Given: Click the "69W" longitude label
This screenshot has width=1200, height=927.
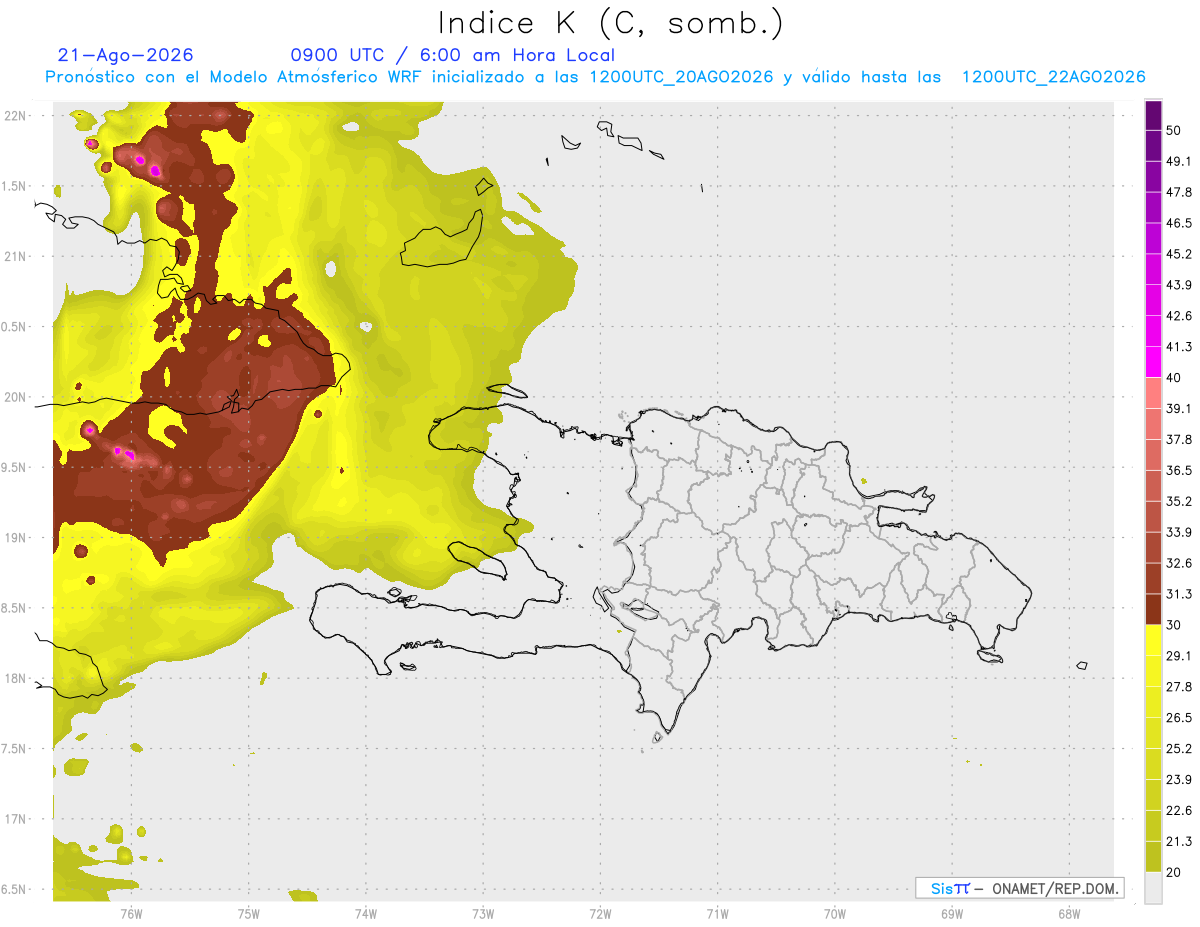Looking at the screenshot, I should click(951, 913).
